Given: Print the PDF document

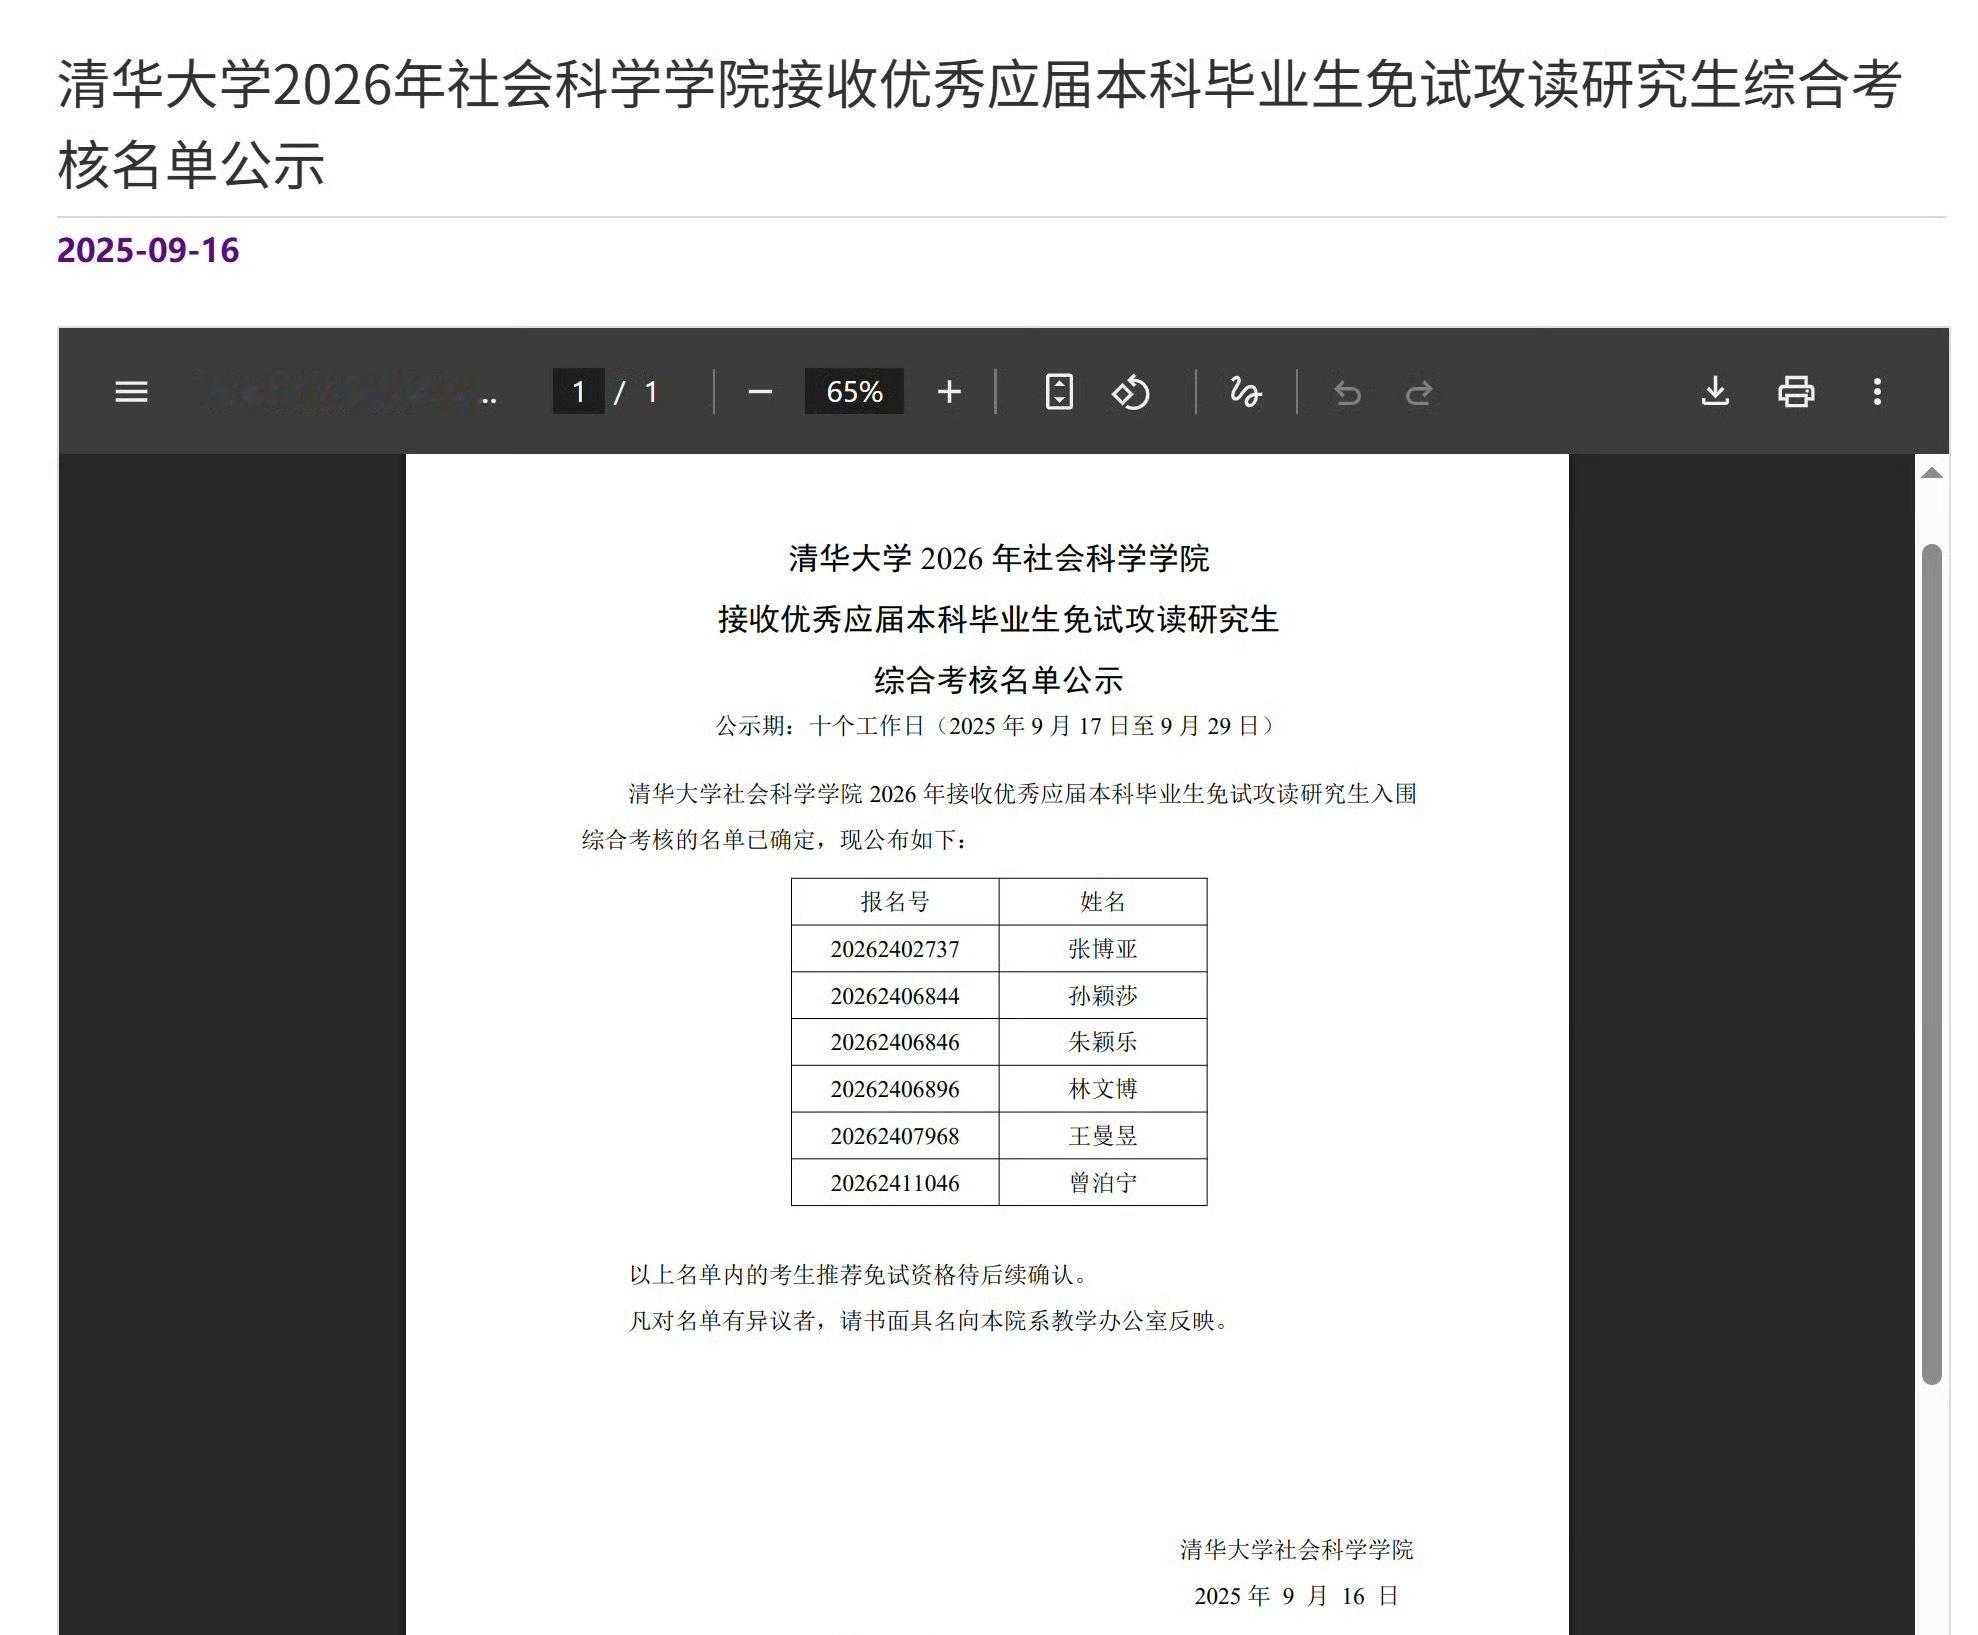Looking at the screenshot, I should pos(1796,391).
